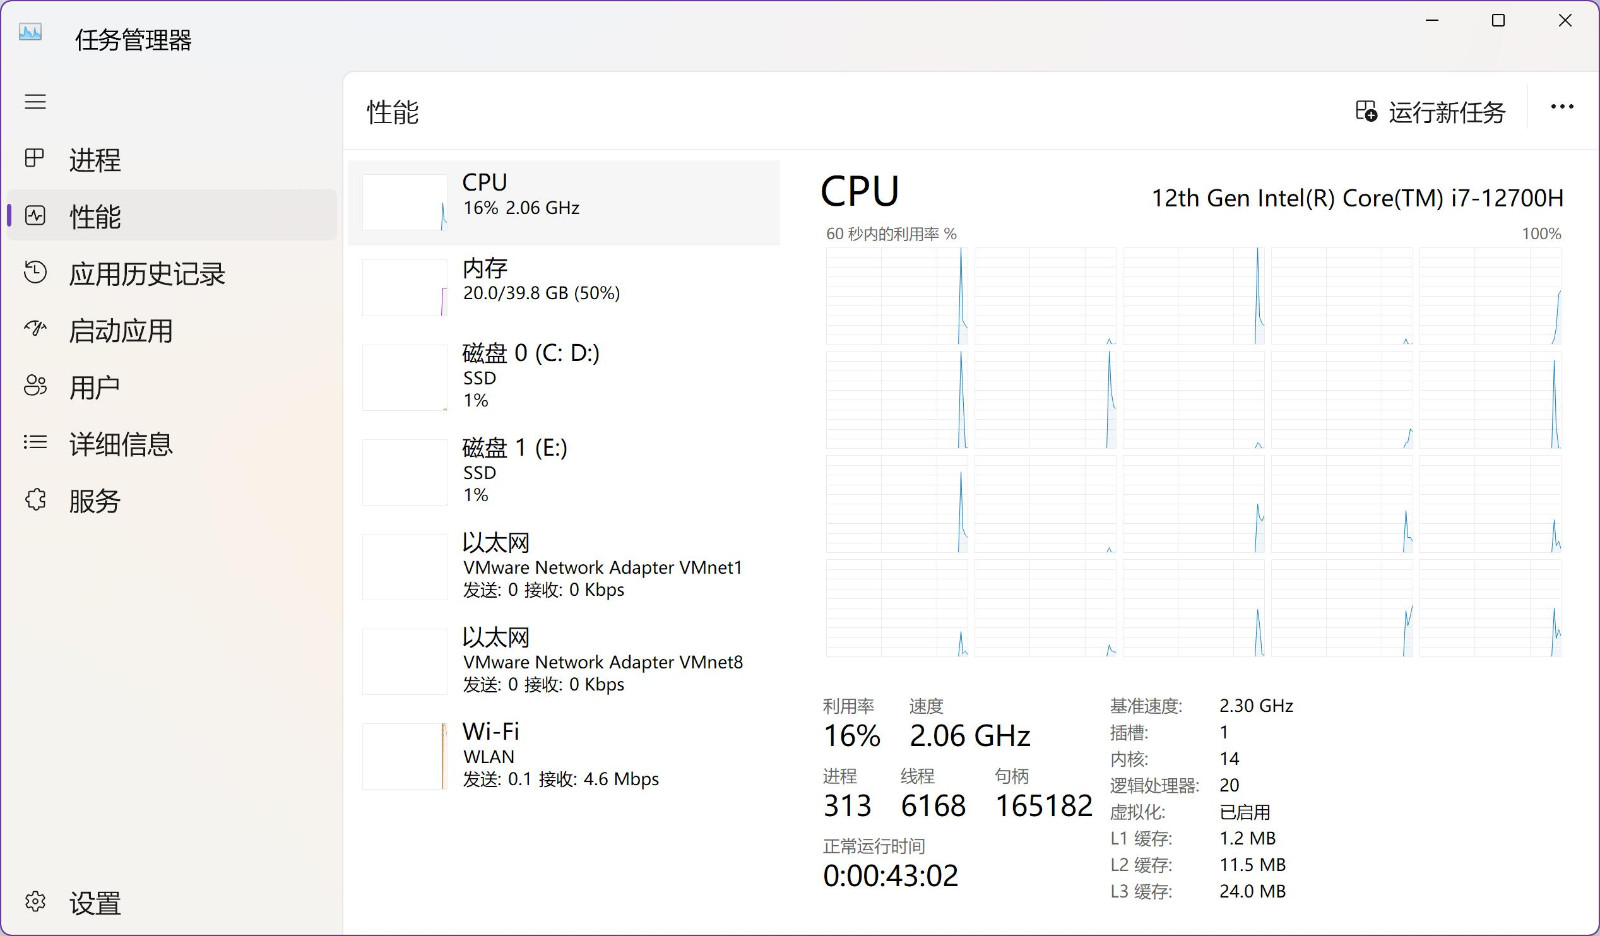Click the Task Manager app icon in title bar

click(31, 32)
